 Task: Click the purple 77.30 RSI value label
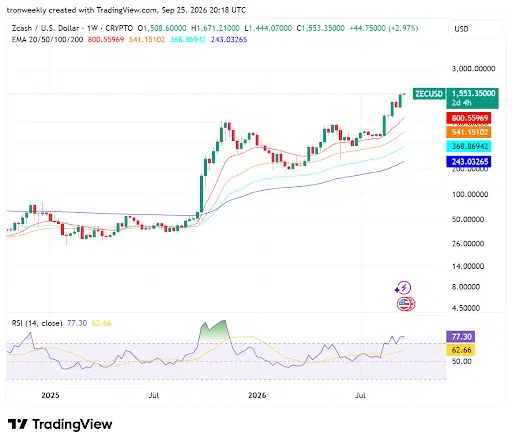pyautogui.click(x=461, y=337)
